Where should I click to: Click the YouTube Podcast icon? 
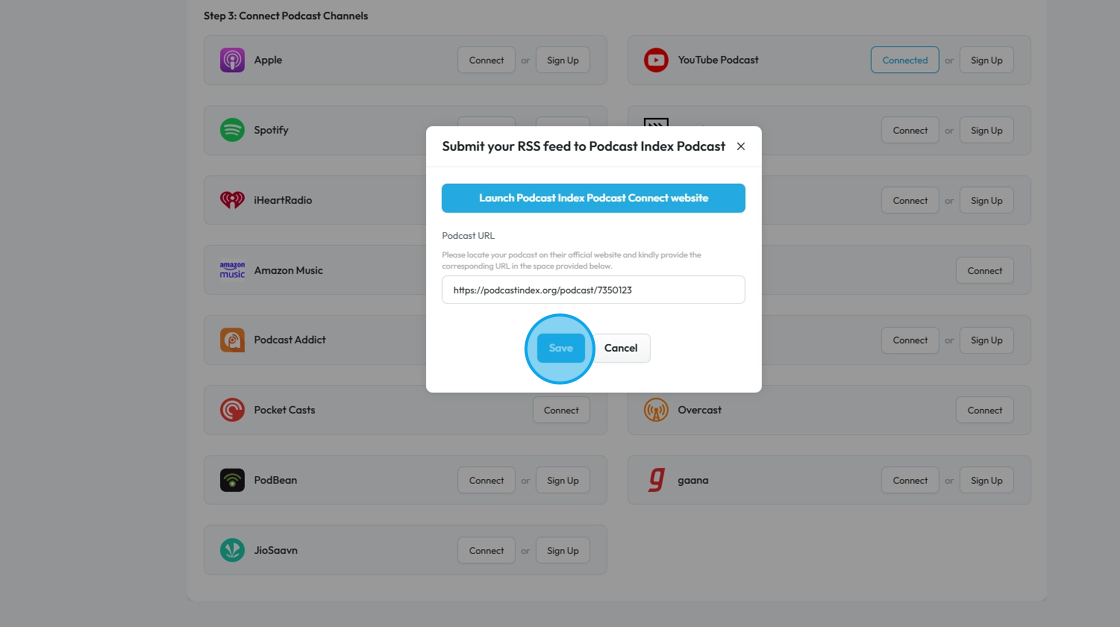(x=656, y=60)
